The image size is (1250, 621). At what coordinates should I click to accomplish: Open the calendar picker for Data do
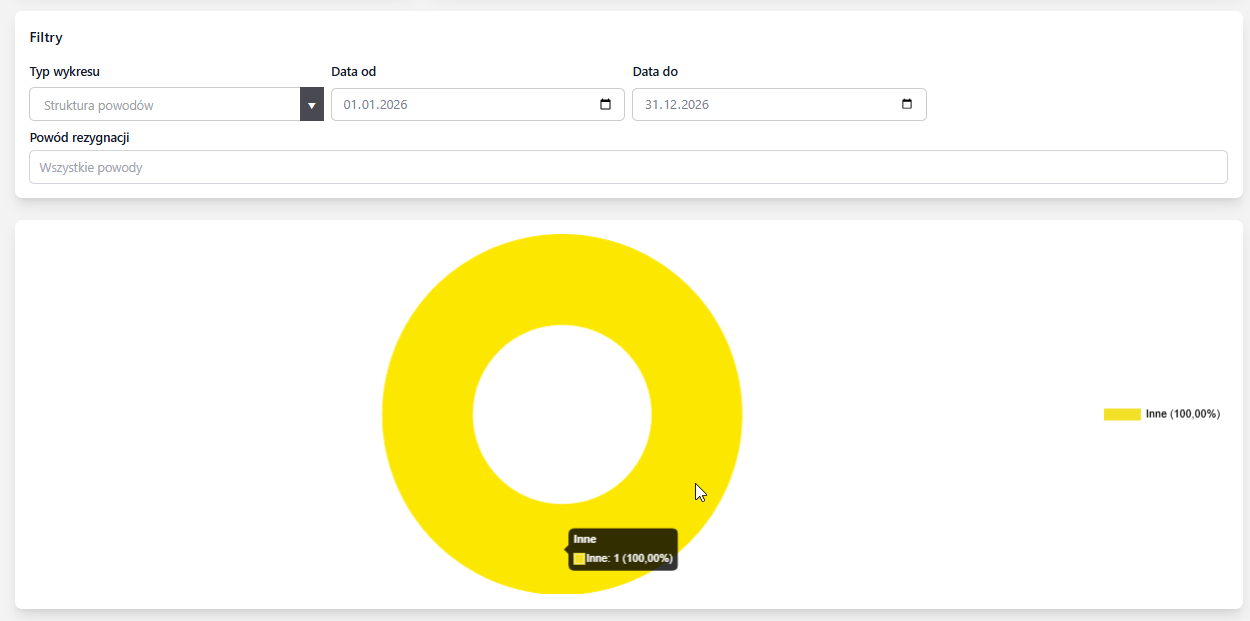(x=907, y=105)
